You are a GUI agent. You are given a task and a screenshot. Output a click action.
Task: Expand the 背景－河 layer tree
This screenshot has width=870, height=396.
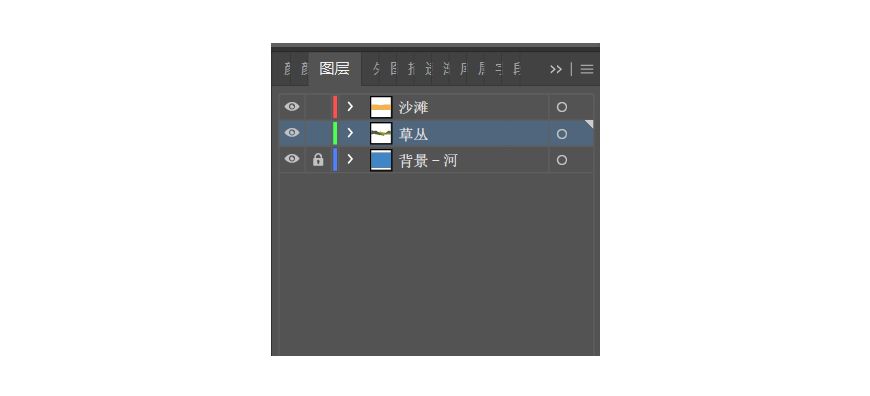(350, 160)
